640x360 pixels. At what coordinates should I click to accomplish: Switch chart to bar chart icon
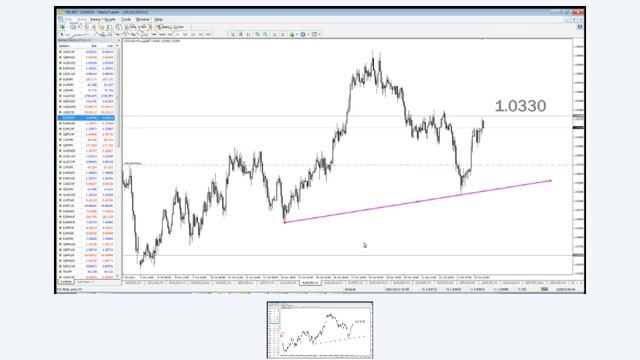point(233,35)
